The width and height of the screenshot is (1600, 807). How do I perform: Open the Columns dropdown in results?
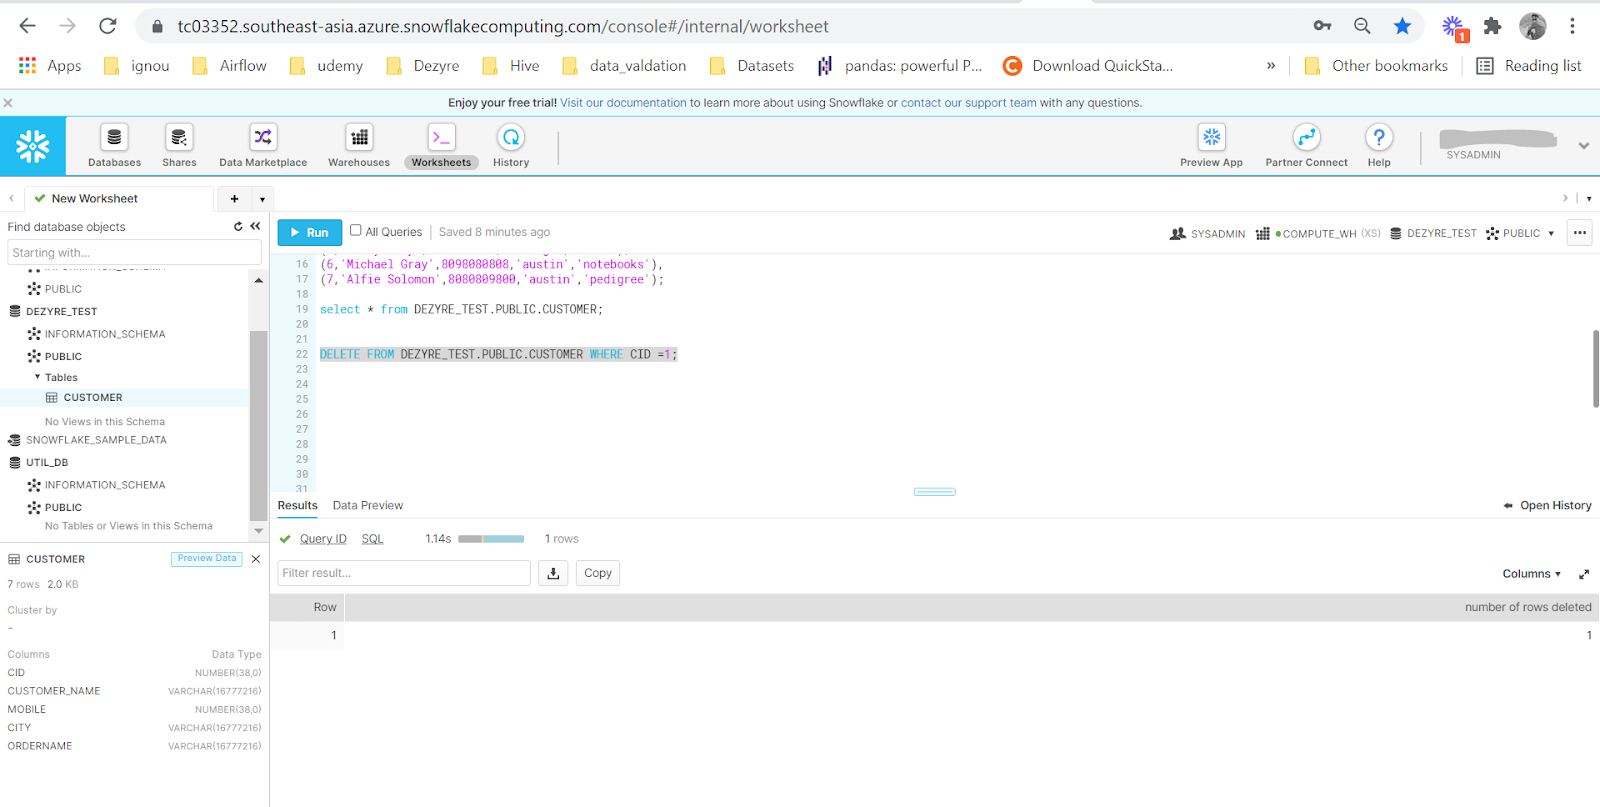[x=1531, y=574]
